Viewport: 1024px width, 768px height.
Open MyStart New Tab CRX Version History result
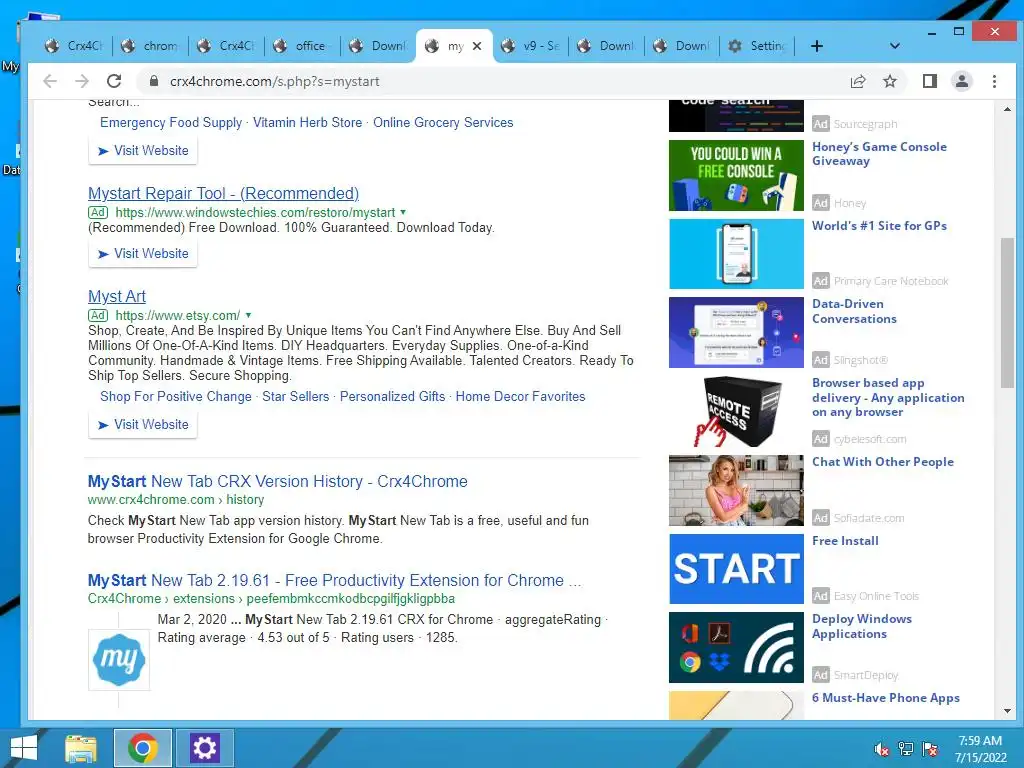coord(278,481)
